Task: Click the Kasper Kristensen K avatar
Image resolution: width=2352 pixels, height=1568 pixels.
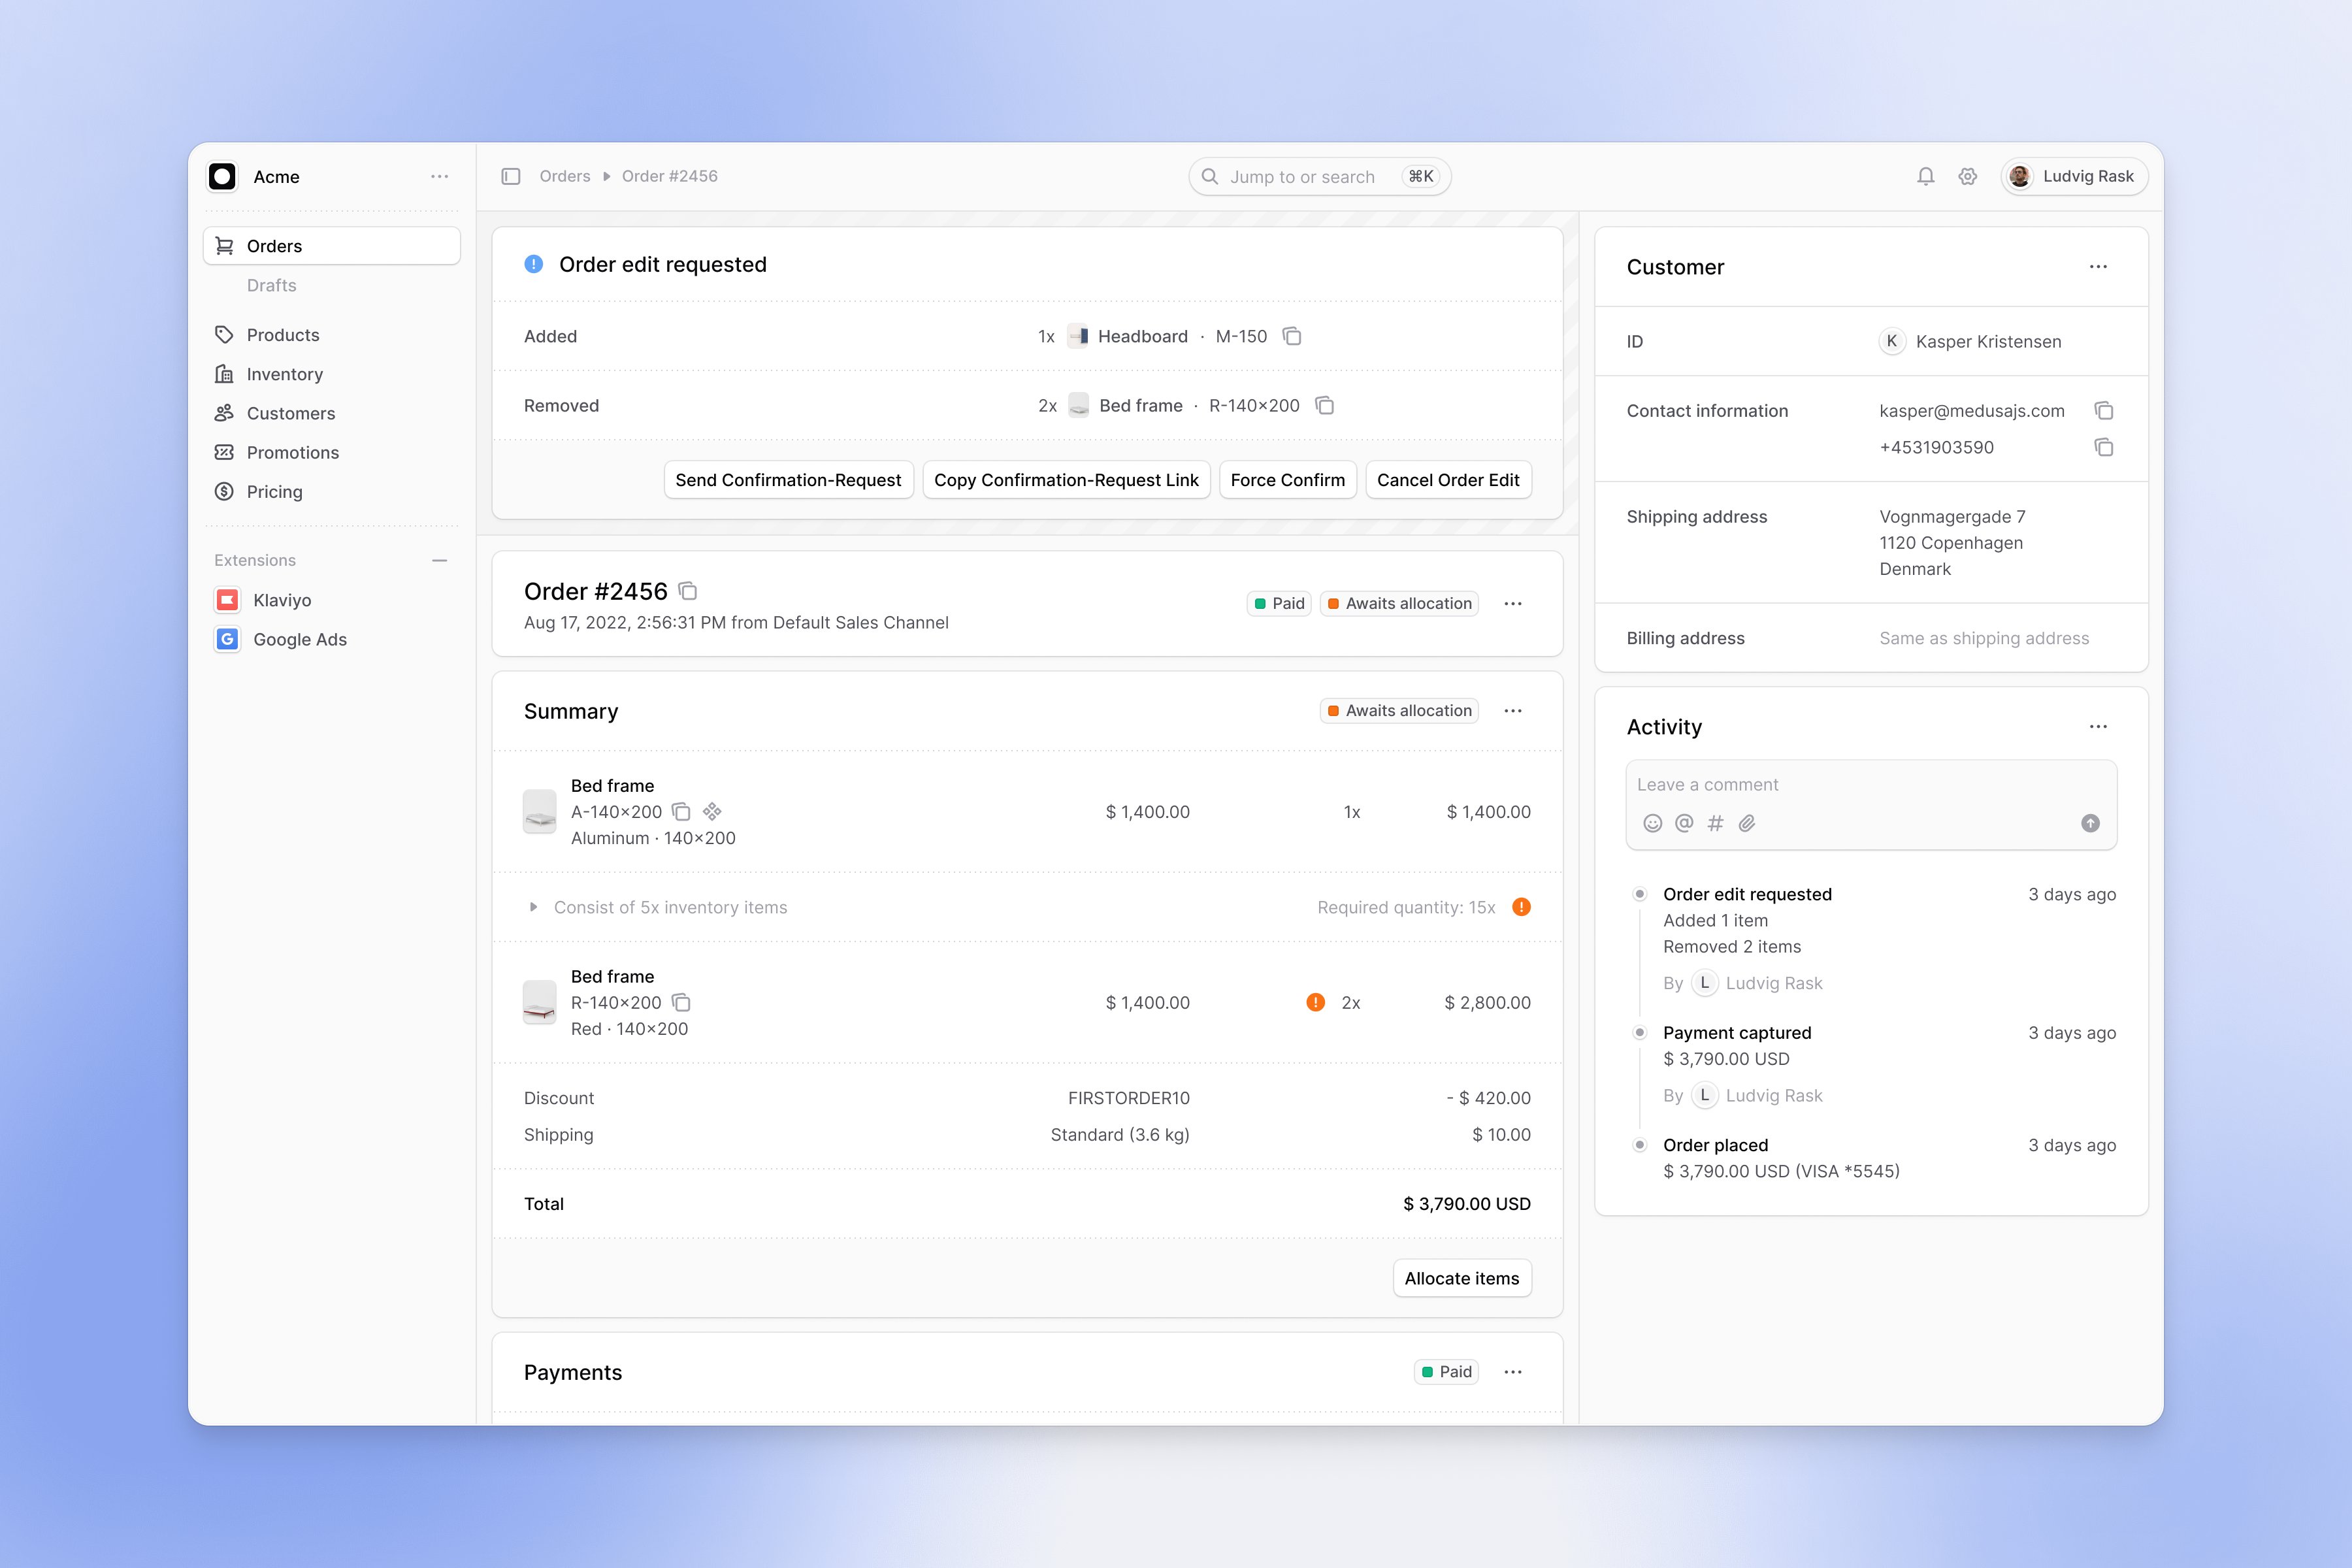Action: tap(1892, 342)
